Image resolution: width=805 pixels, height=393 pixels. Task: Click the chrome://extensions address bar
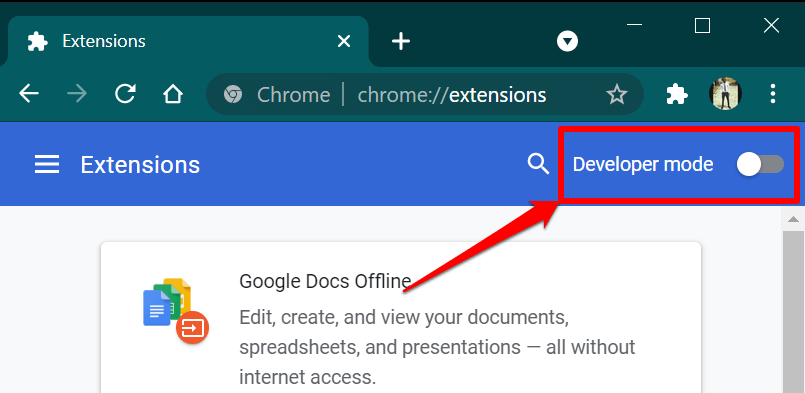pos(425,94)
